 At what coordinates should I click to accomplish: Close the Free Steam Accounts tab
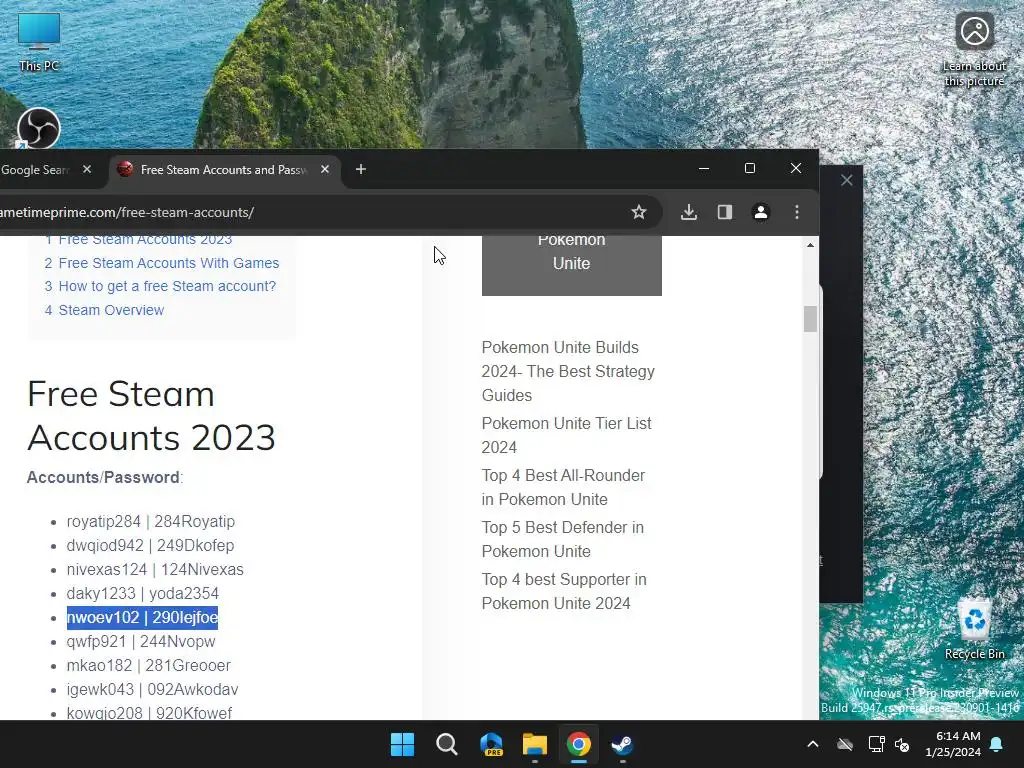(x=325, y=169)
